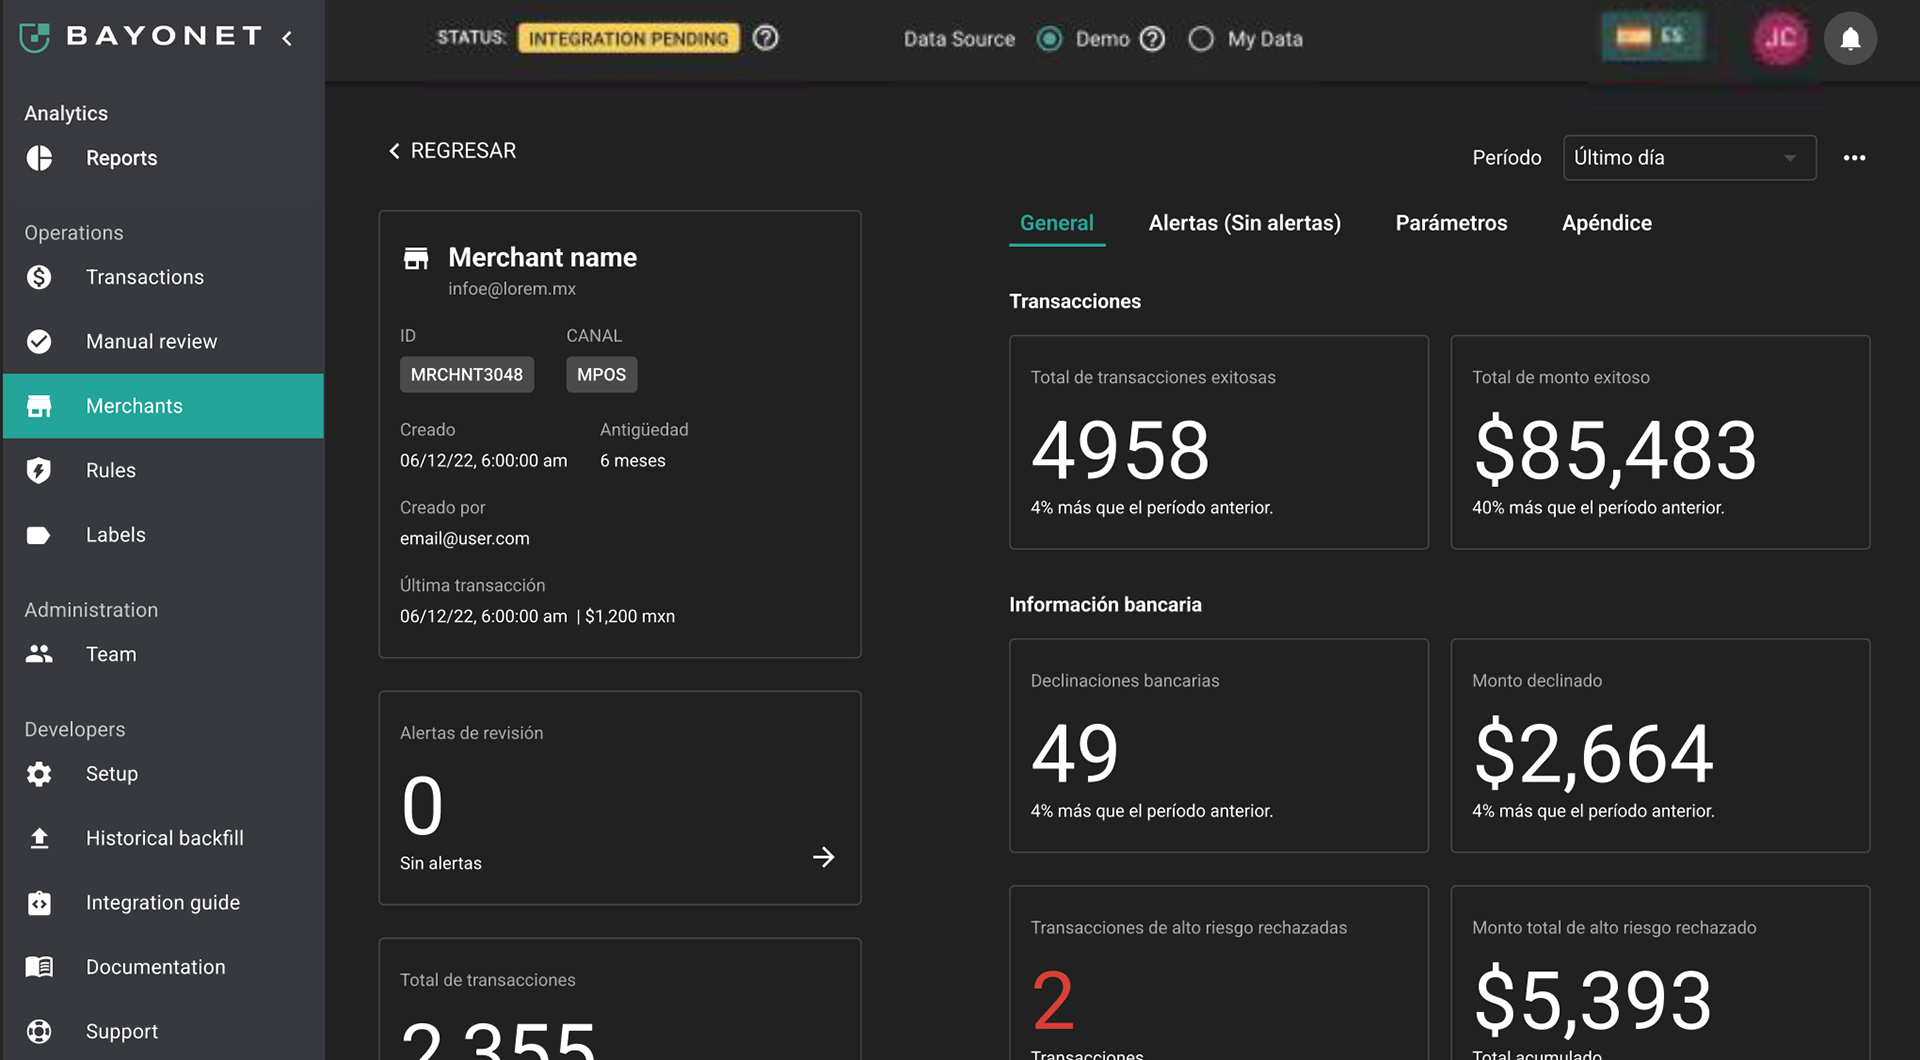Click the 49 bank declines value

1075,753
